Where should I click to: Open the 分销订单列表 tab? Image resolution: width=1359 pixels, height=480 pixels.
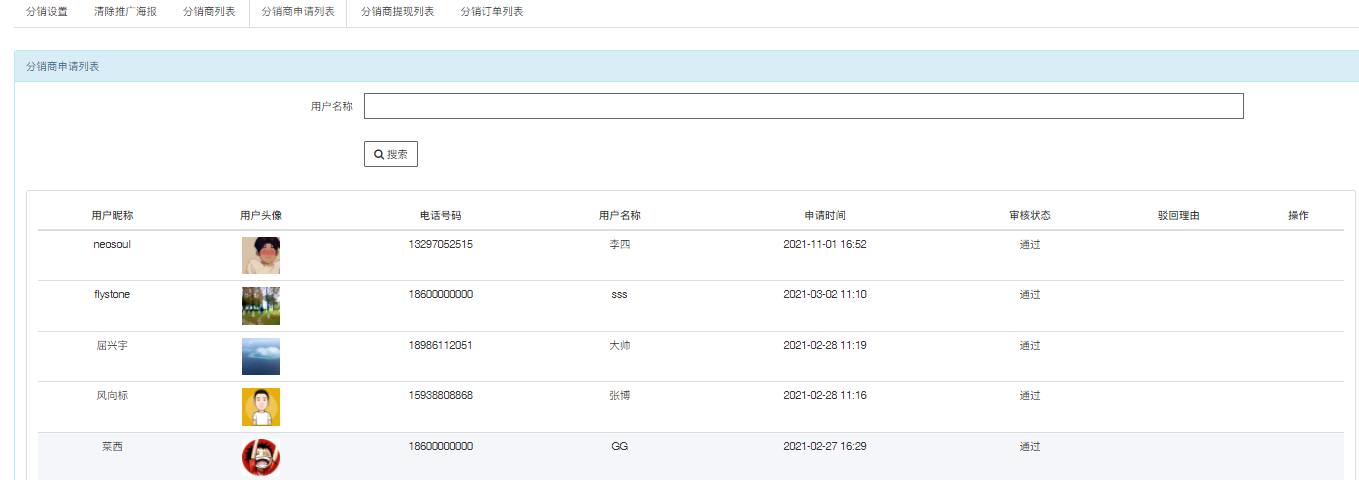coord(492,12)
